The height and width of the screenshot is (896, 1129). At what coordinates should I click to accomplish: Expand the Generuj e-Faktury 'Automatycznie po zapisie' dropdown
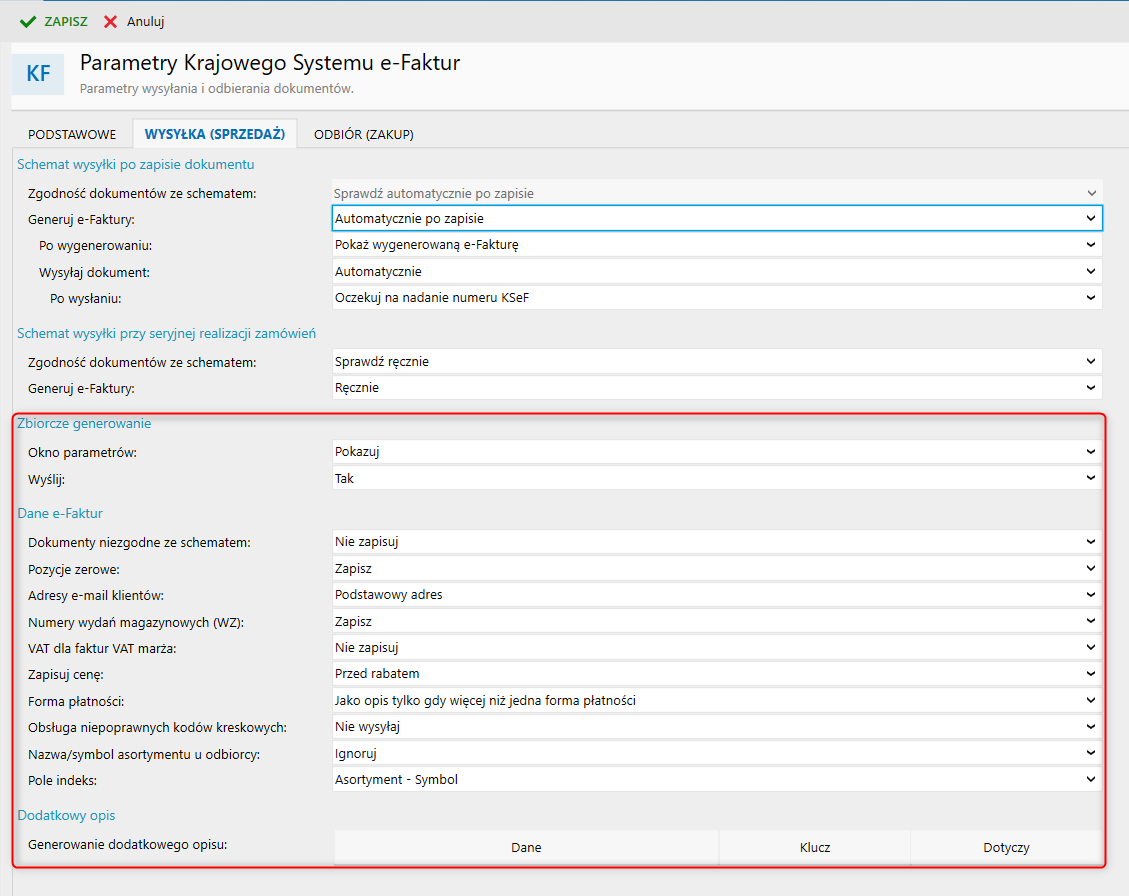click(716, 218)
